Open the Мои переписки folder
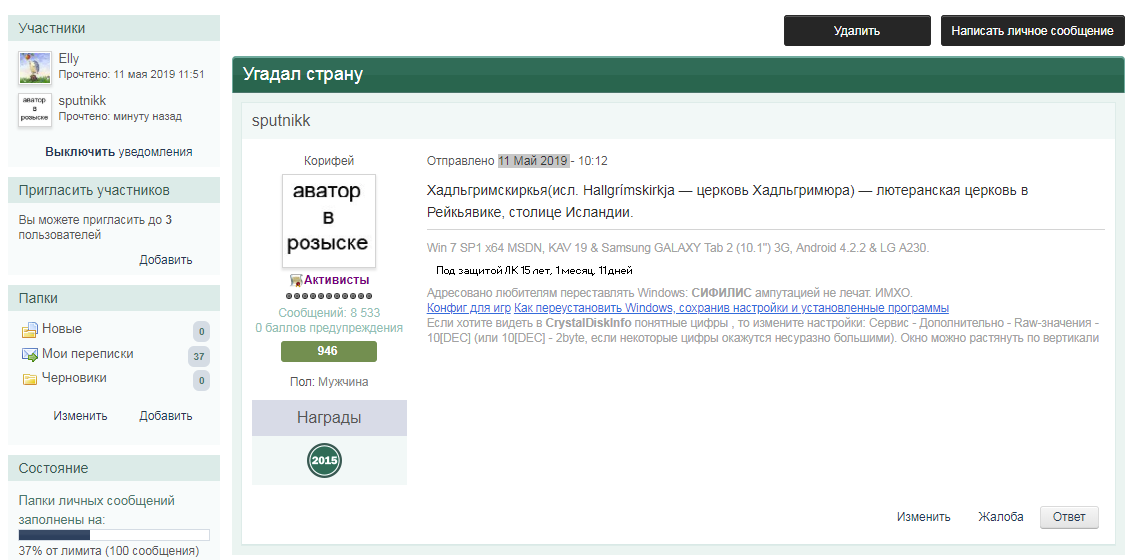This screenshot has width=1125, height=560. [x=88, y=353]
